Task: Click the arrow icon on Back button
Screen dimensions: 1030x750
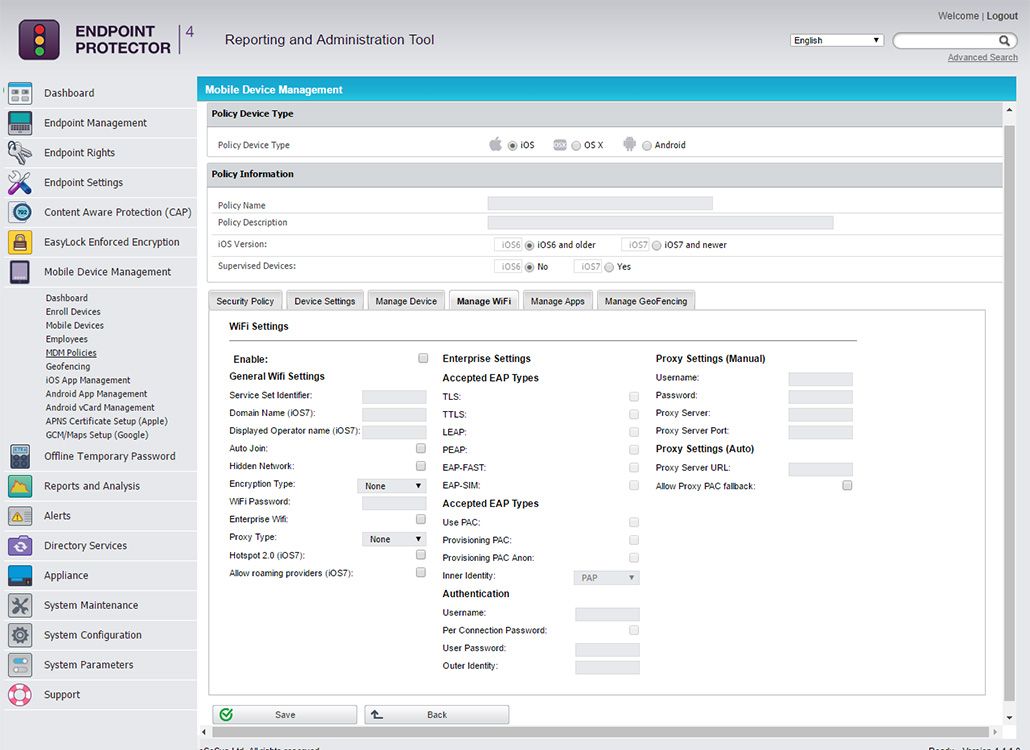Action: coord(377,715)
